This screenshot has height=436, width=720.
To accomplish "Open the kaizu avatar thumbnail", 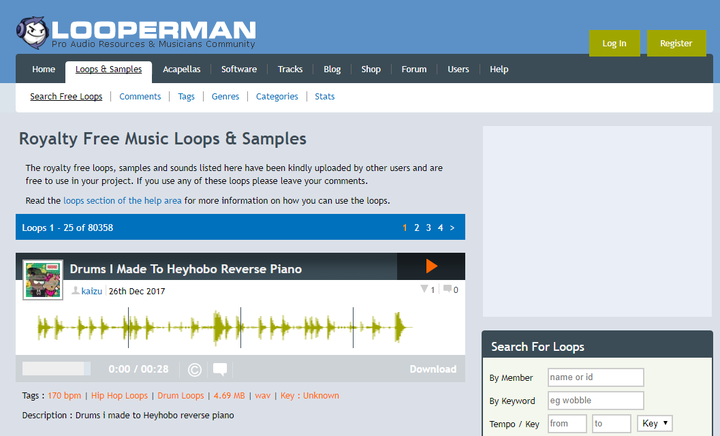I will pyautogui.click(x=43, y=279).
